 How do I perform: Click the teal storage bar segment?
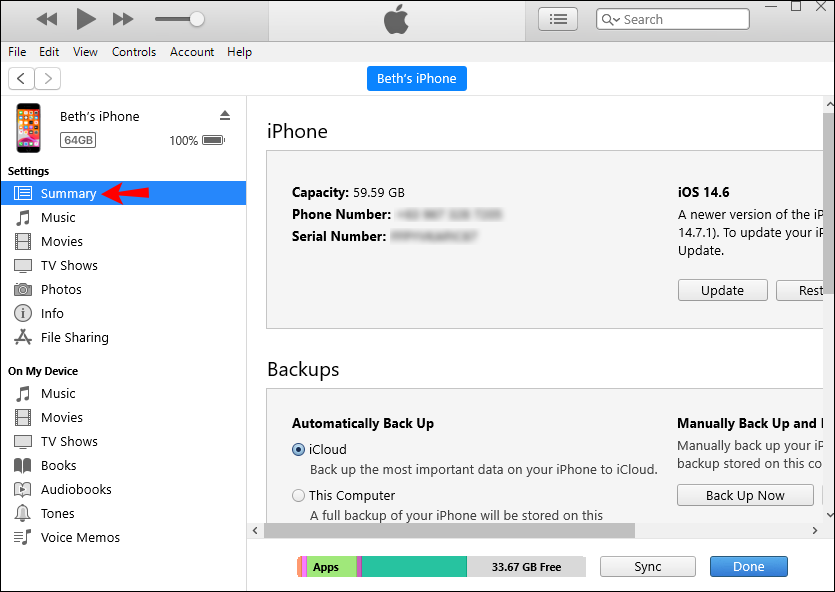click(414, 566)
